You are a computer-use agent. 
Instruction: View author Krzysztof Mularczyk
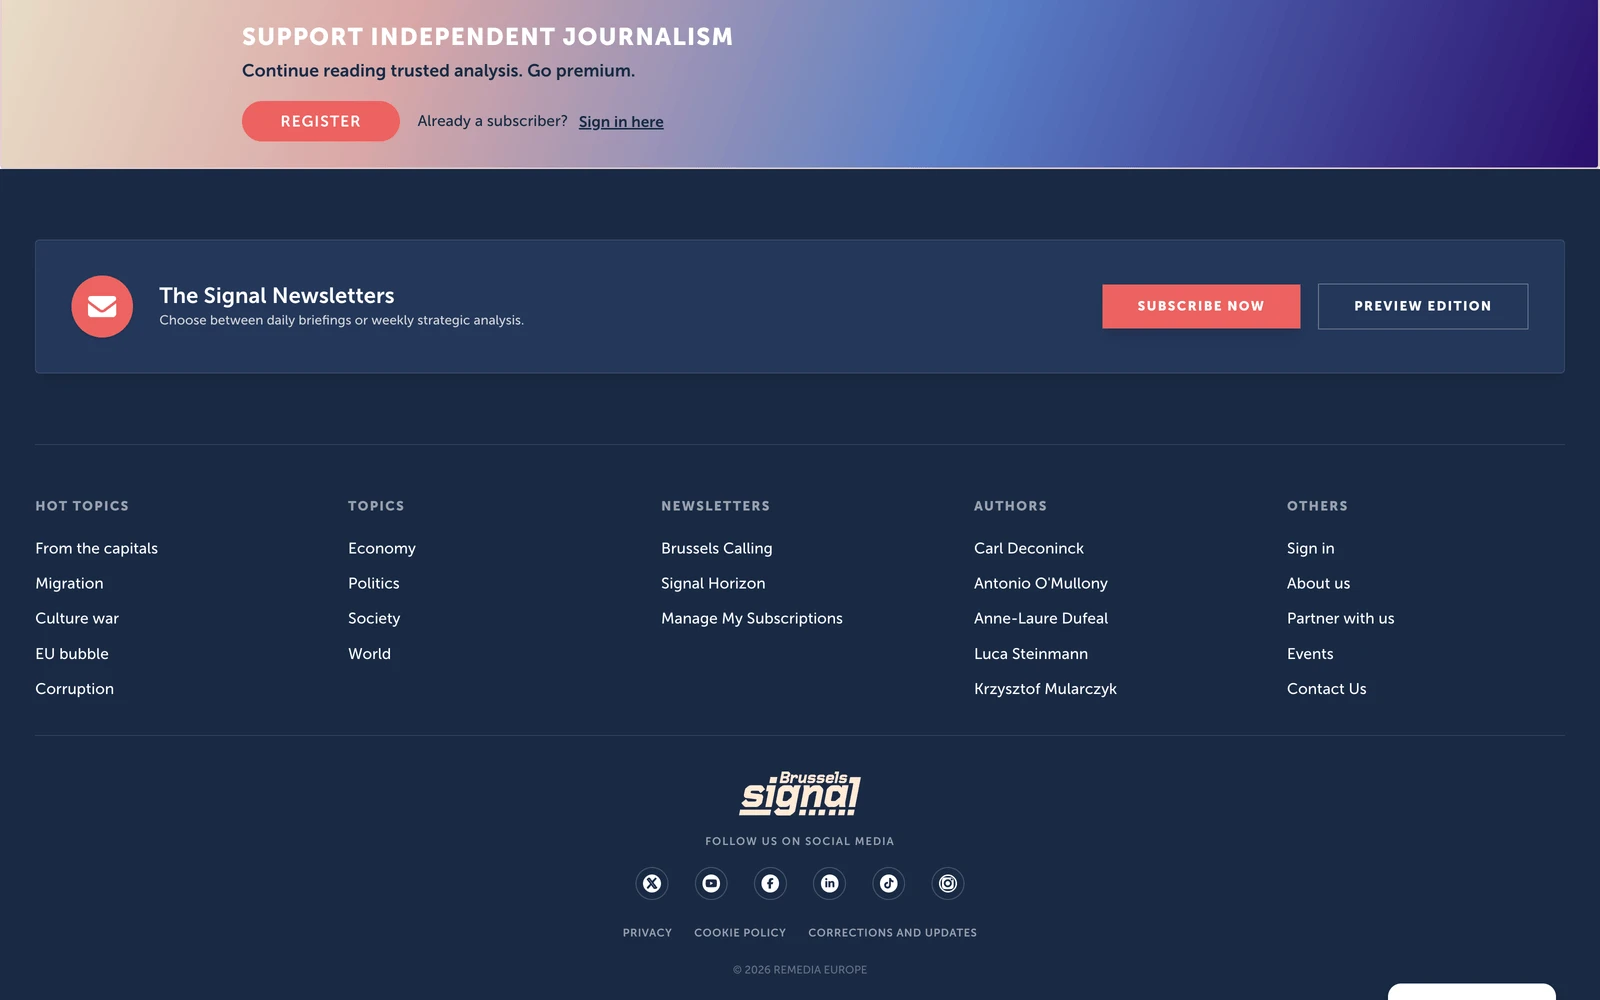click(x=1046, y=689)
